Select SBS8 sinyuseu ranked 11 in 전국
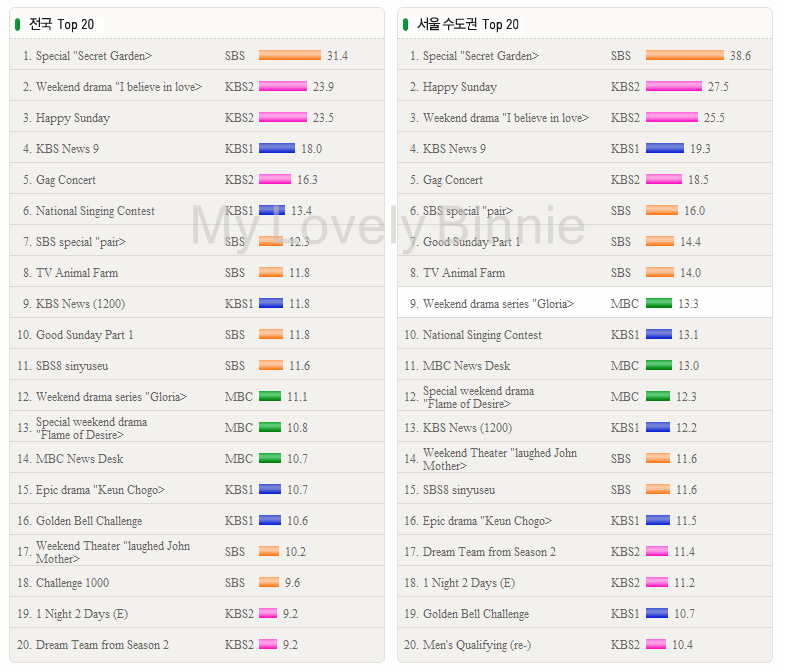This screenshot has width=785, height=672. coord(72,366)
